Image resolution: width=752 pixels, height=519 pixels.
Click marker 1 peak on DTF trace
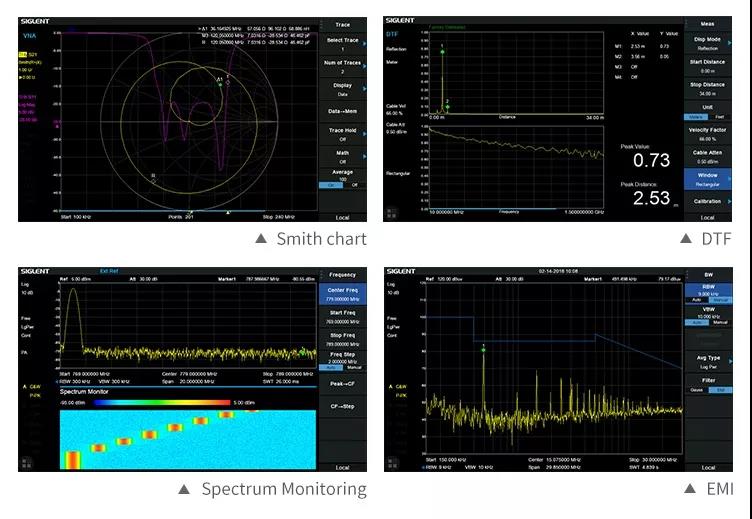441,51
